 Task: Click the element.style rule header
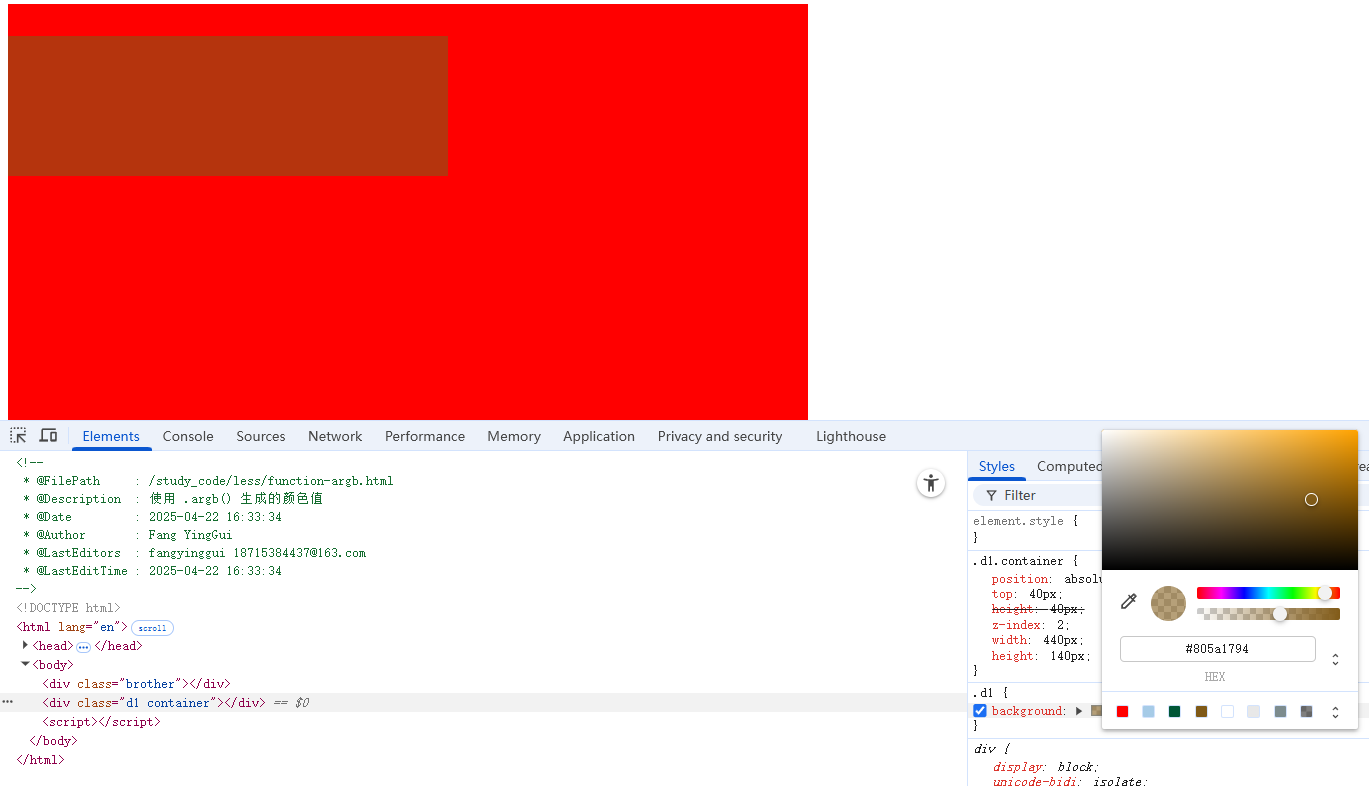(x=1025, y=521)
